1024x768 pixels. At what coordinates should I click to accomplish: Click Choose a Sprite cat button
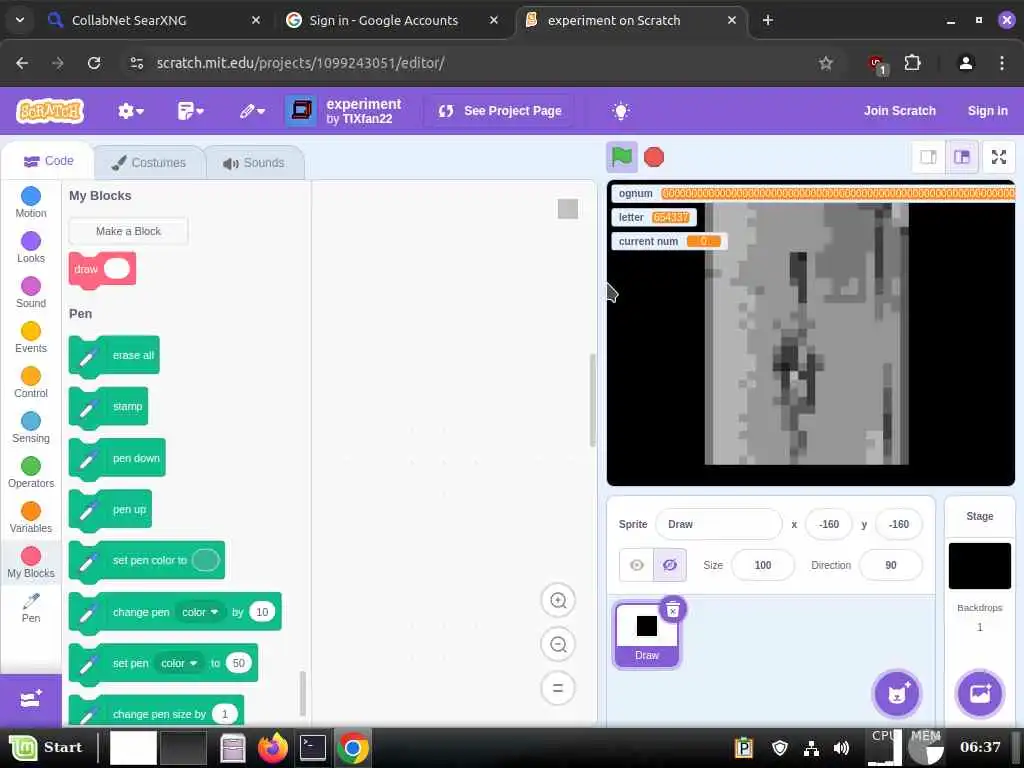coord(897,694)
